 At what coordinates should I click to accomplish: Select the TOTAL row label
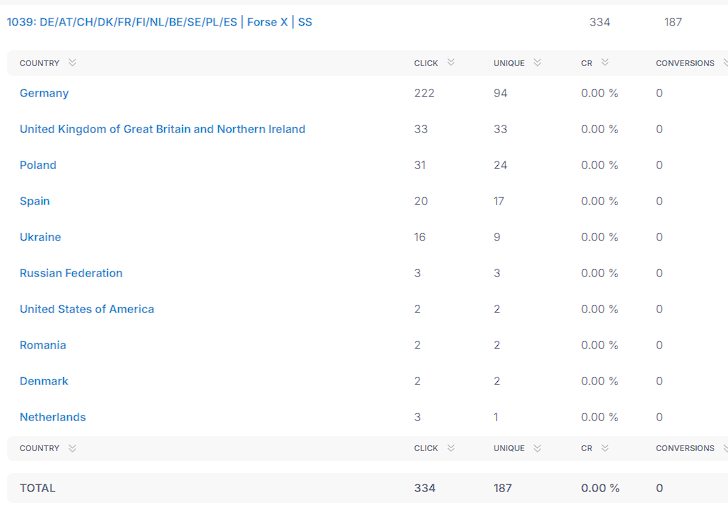38,488
